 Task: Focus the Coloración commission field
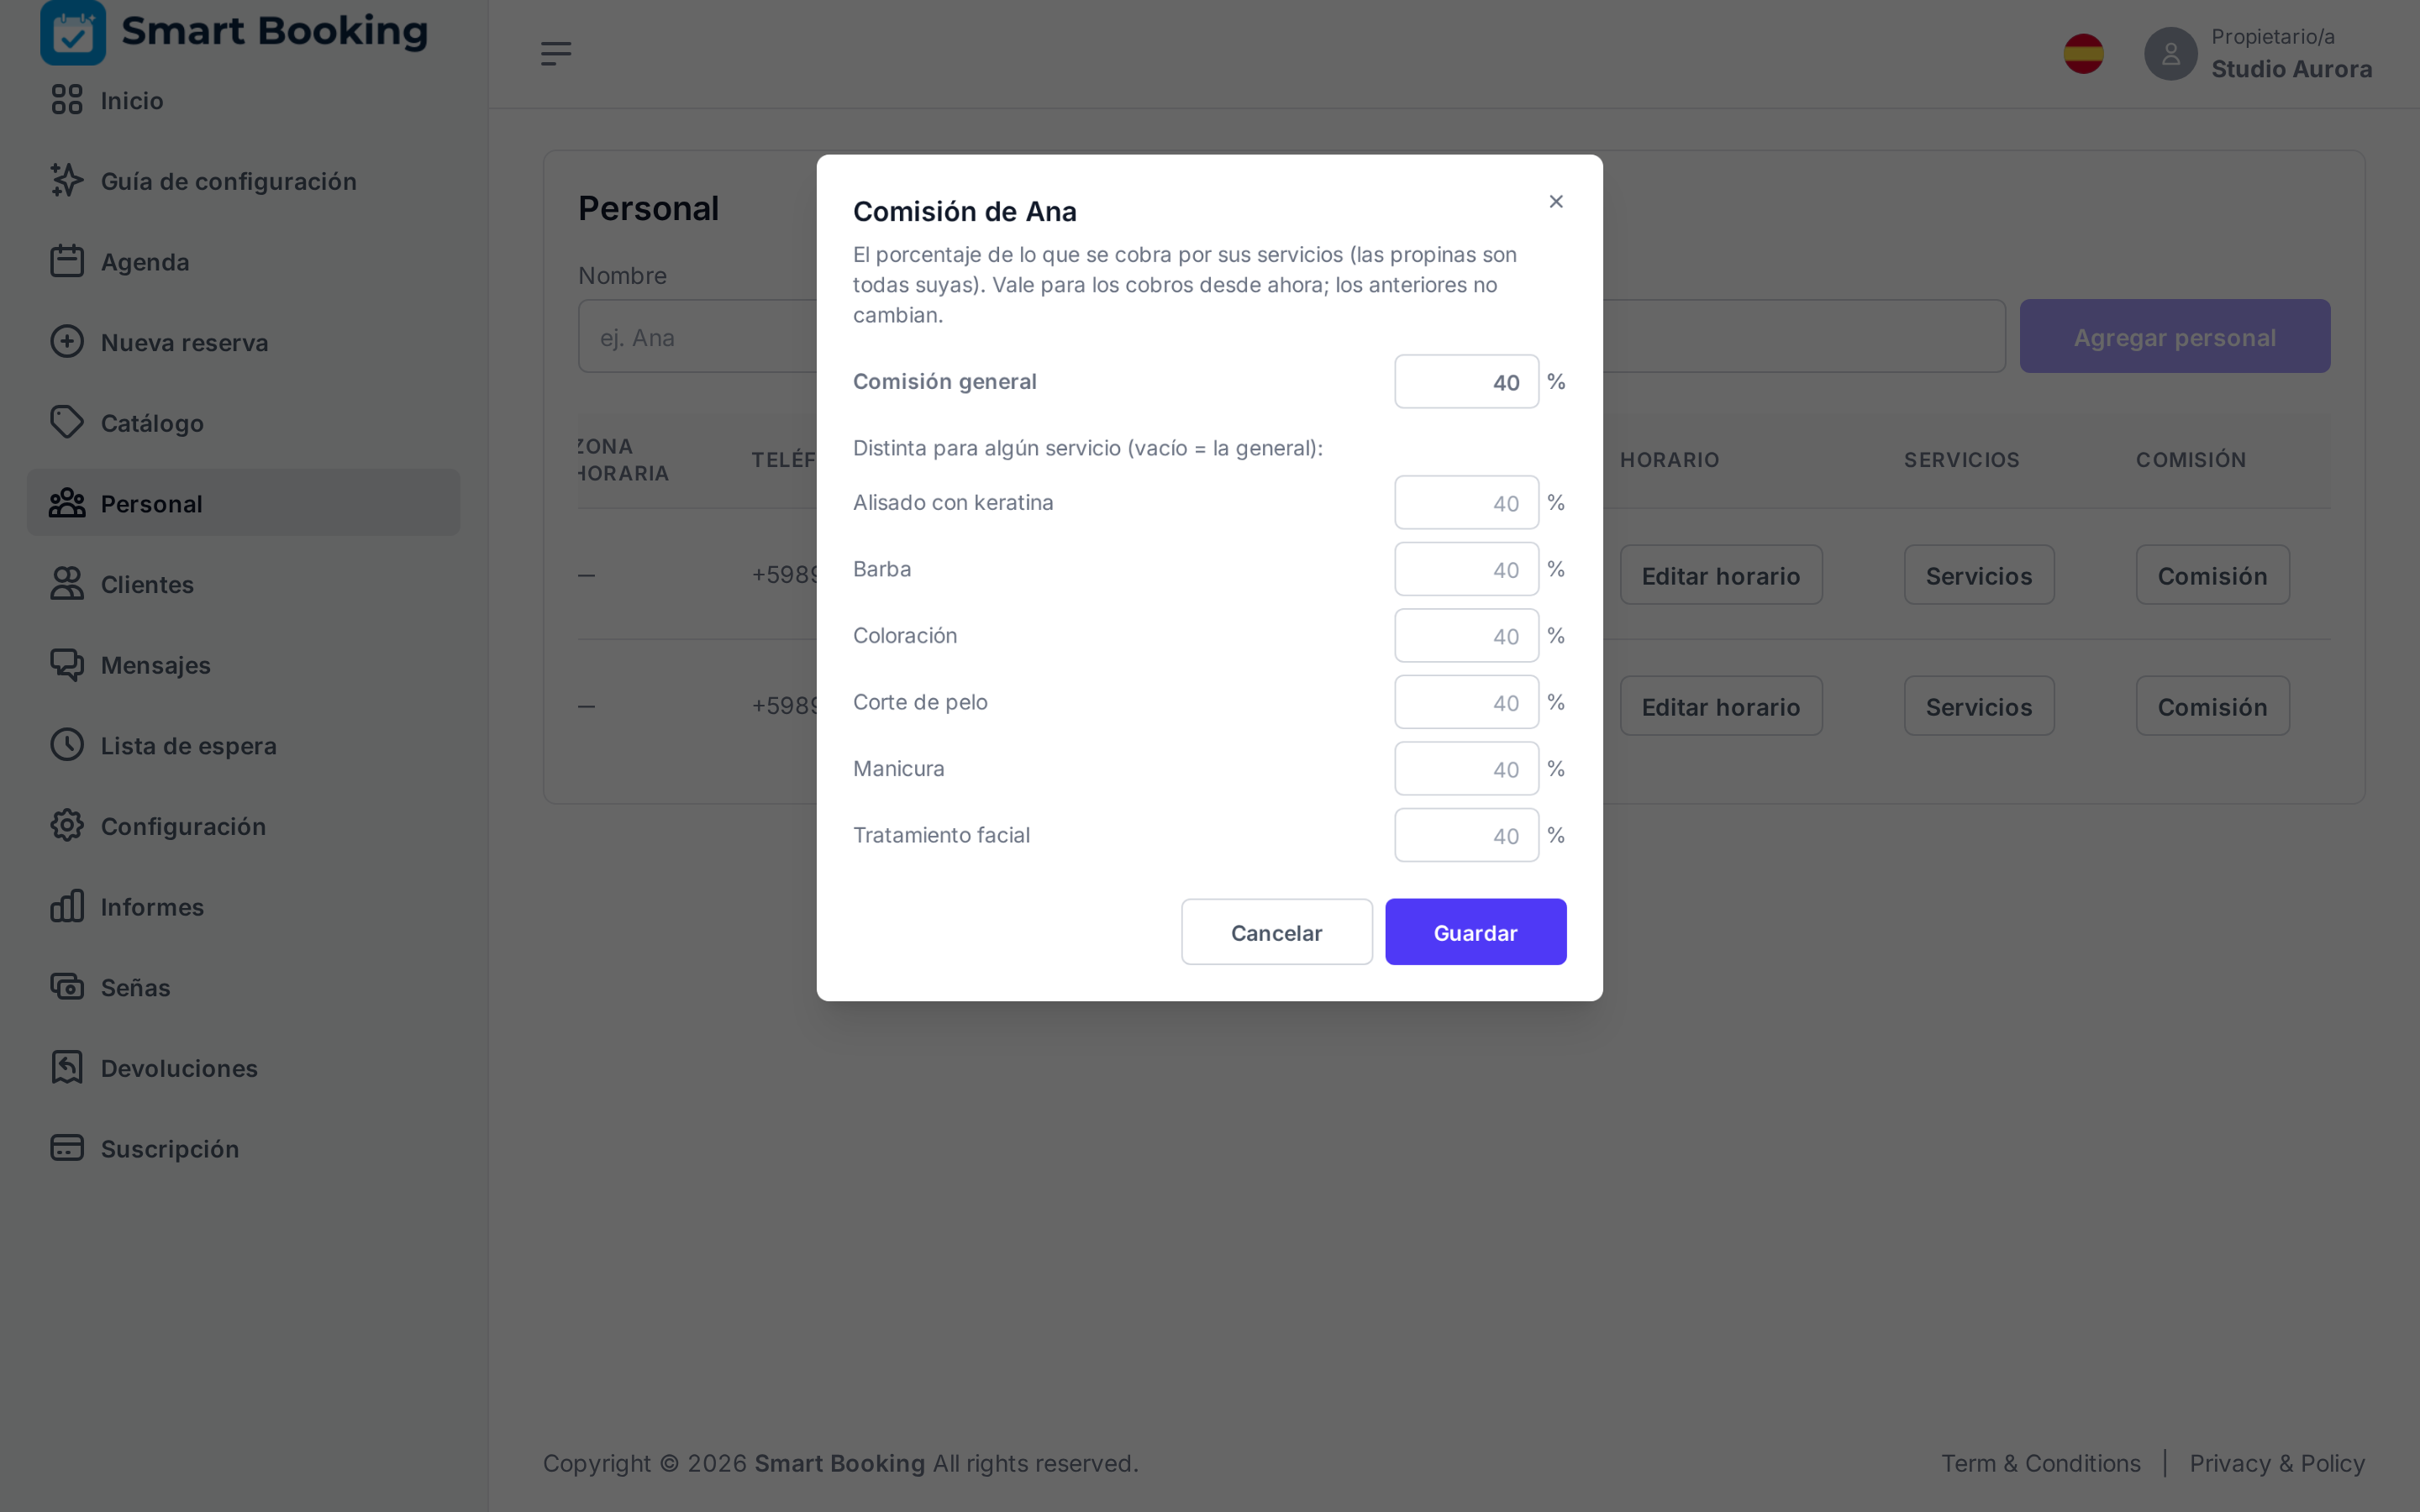[1467, 636]
